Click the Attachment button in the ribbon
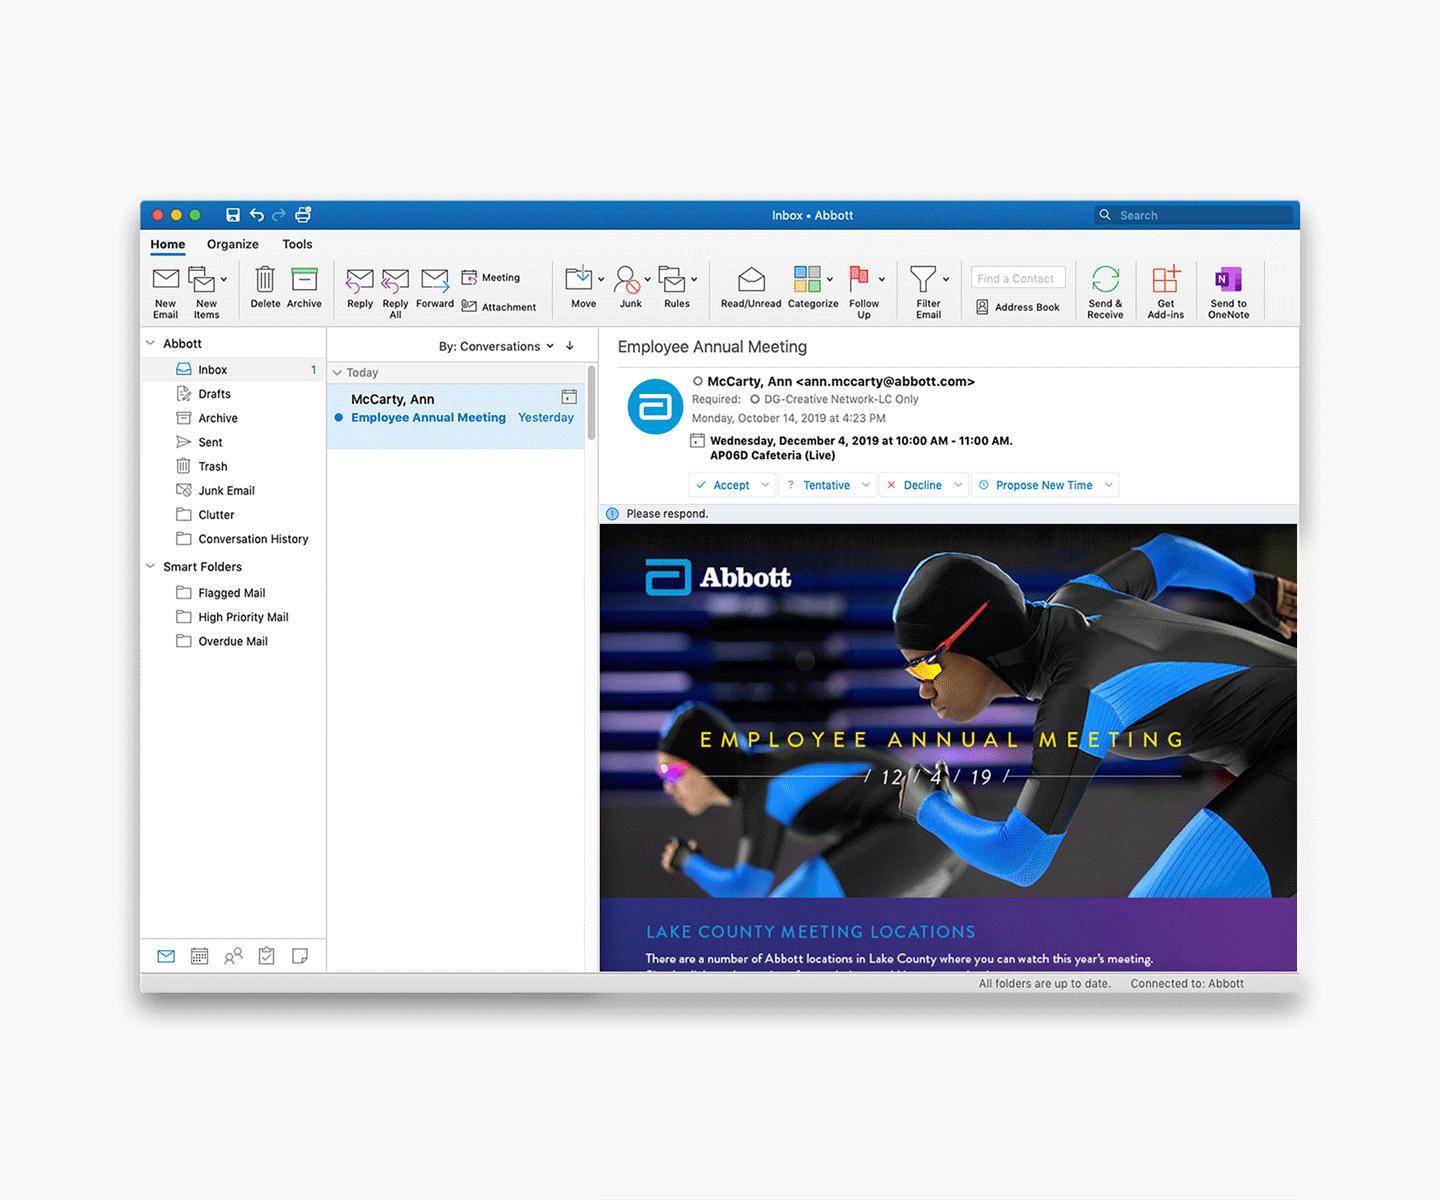Screen dimensions: 1440x1200 (499, 307)
